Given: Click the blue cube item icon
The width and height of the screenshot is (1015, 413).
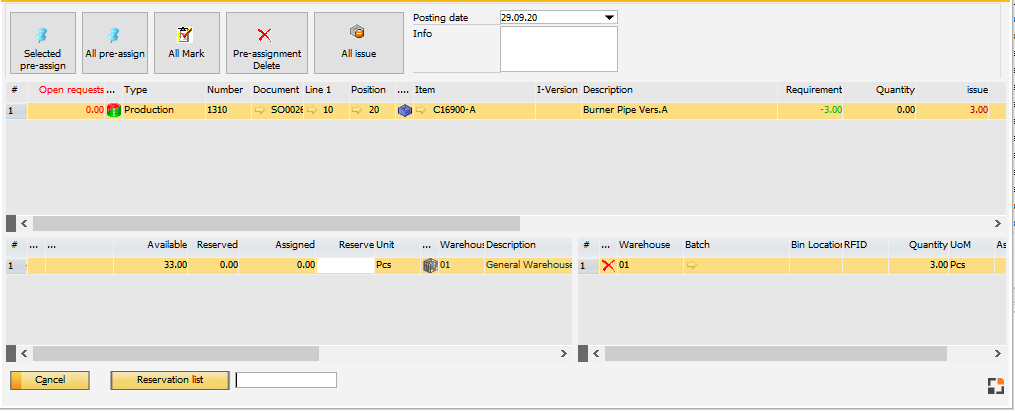Looking at the screenshot, I should pyautogui.click(x=404, y=110).
